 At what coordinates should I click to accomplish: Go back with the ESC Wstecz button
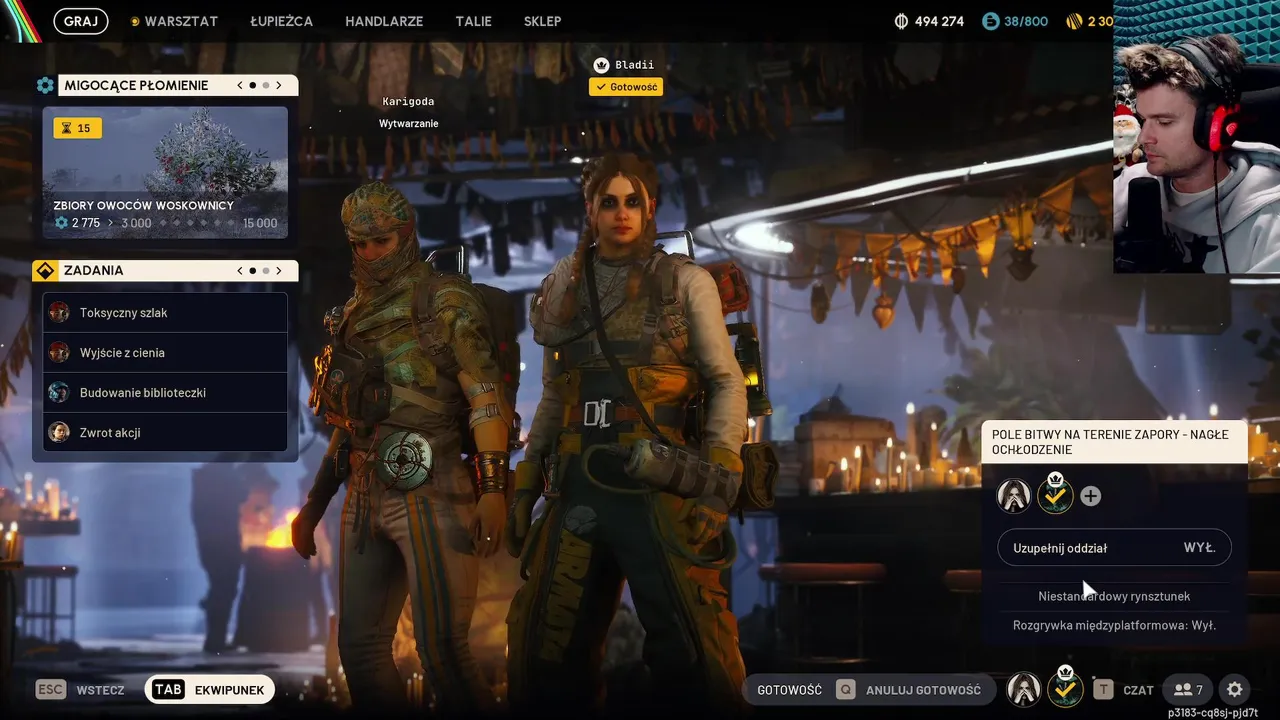pyautogui.click(x=80, y=690)
